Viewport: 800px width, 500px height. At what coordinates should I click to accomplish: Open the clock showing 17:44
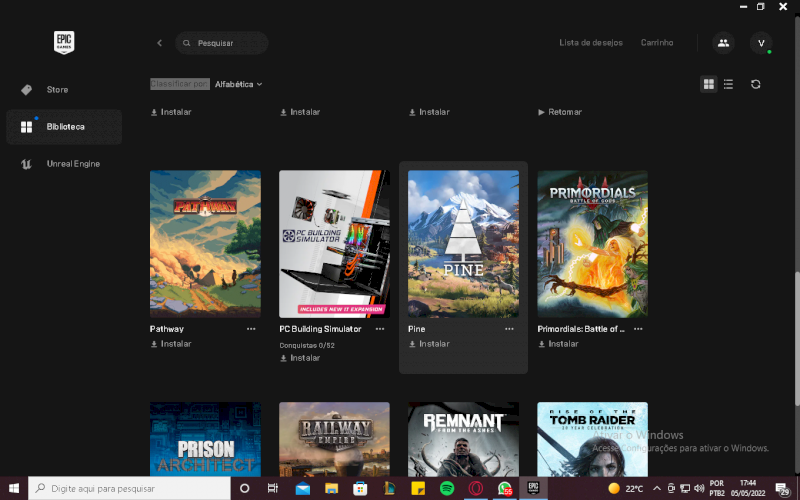(747, 488)
